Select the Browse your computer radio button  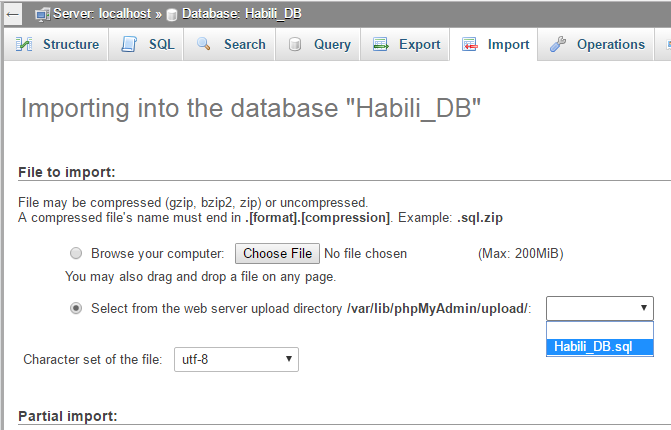click(76, 254)
